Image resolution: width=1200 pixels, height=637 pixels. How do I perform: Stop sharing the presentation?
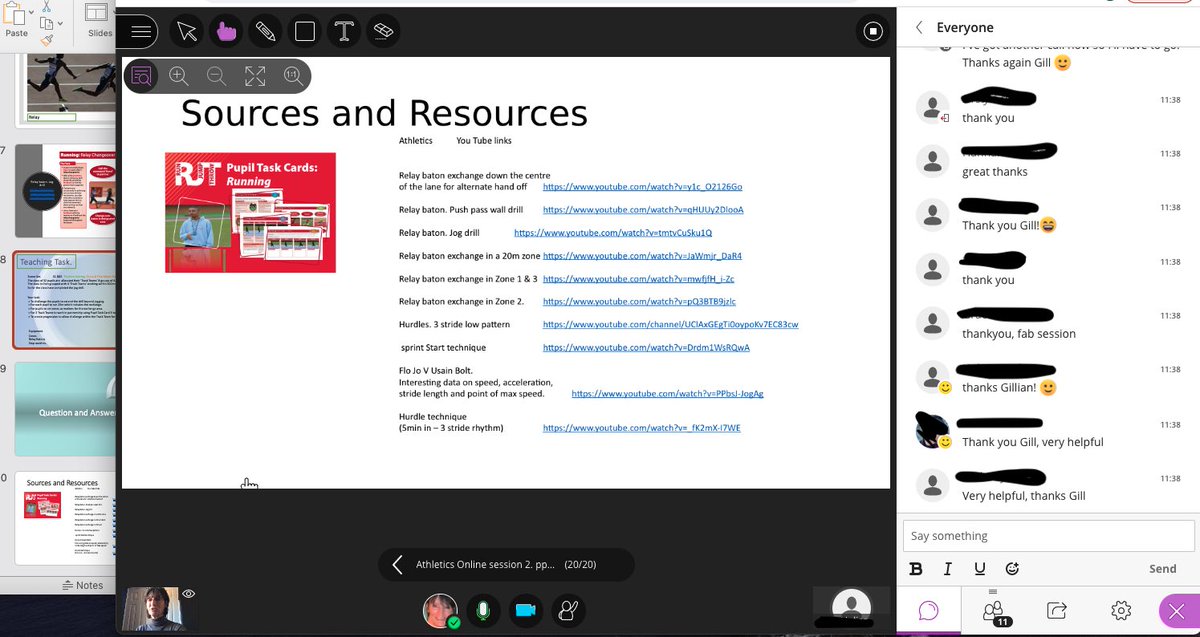(x=873, y=32)
